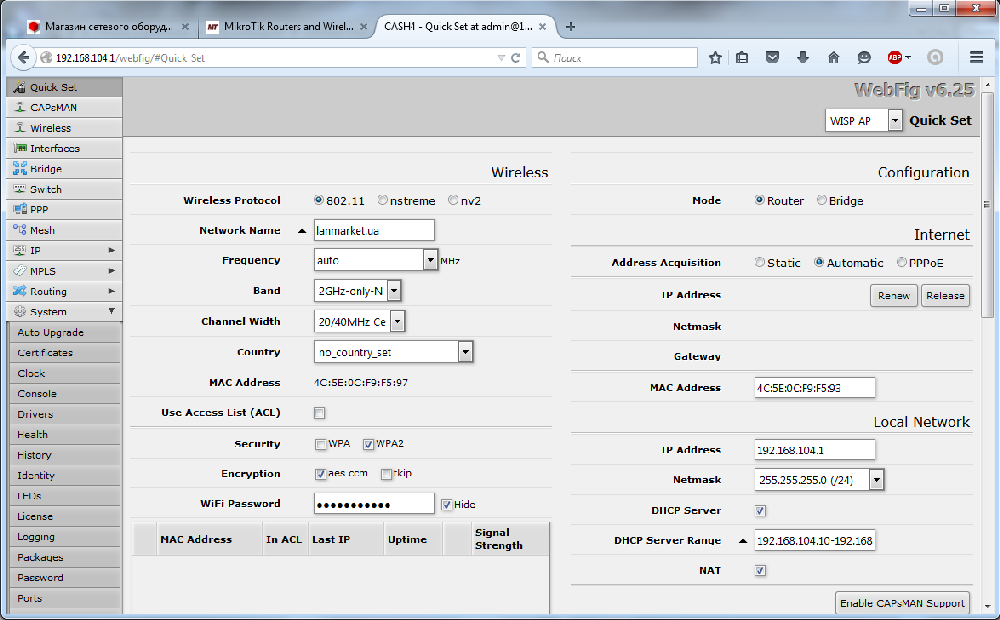Open the Firefox hamburger menu
This screenshot has width=1000, height=620.
[977, 57]
